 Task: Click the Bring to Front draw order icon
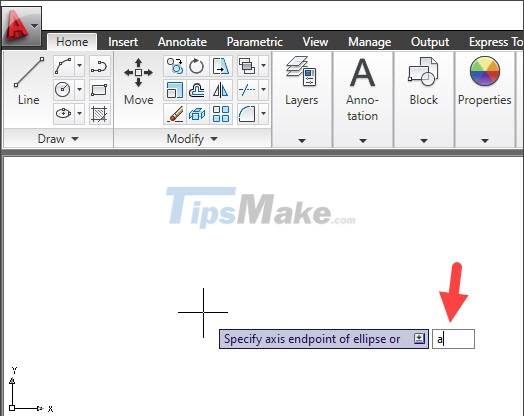pyautogui.click(x=247, y=66)
